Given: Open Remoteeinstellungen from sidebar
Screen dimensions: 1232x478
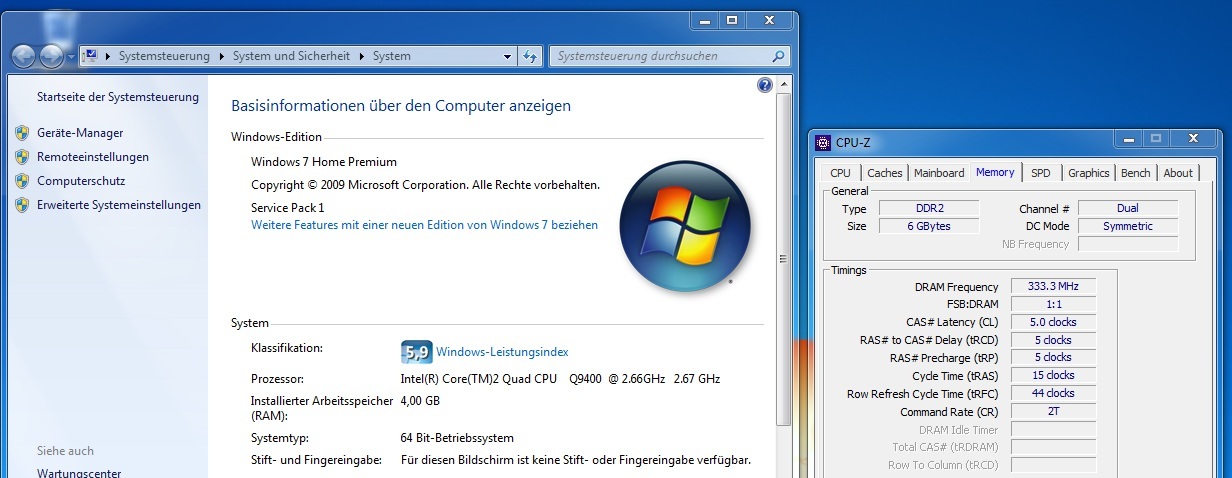Looking at the screenshot, I should click(93, 157).
